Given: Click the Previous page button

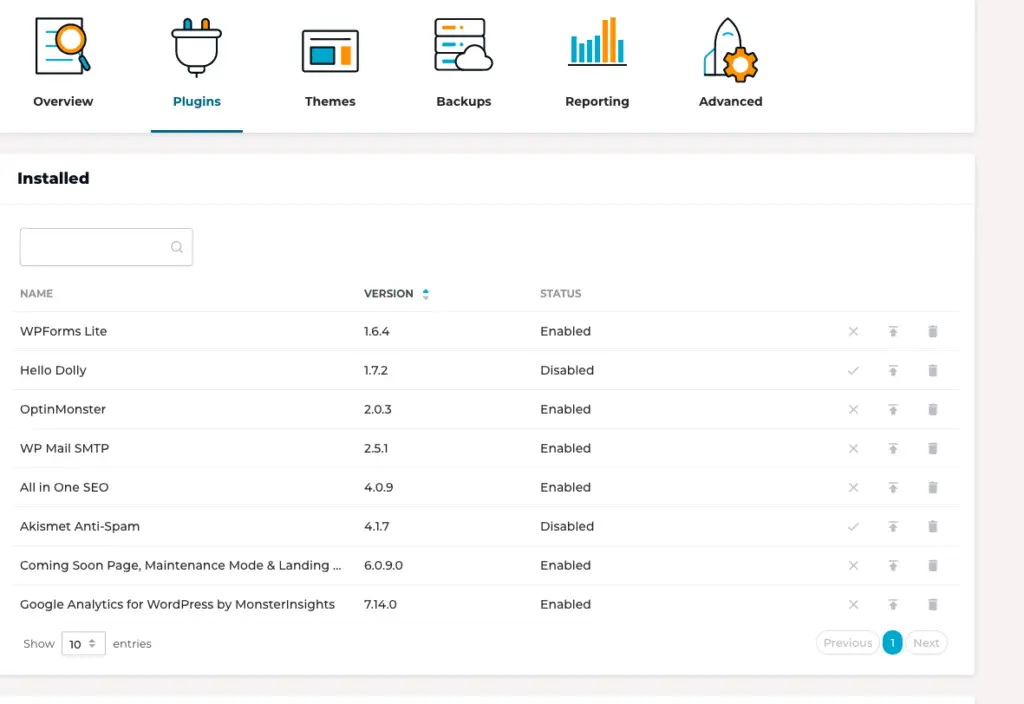Looking at the screenshot, I should coord(848,643).
